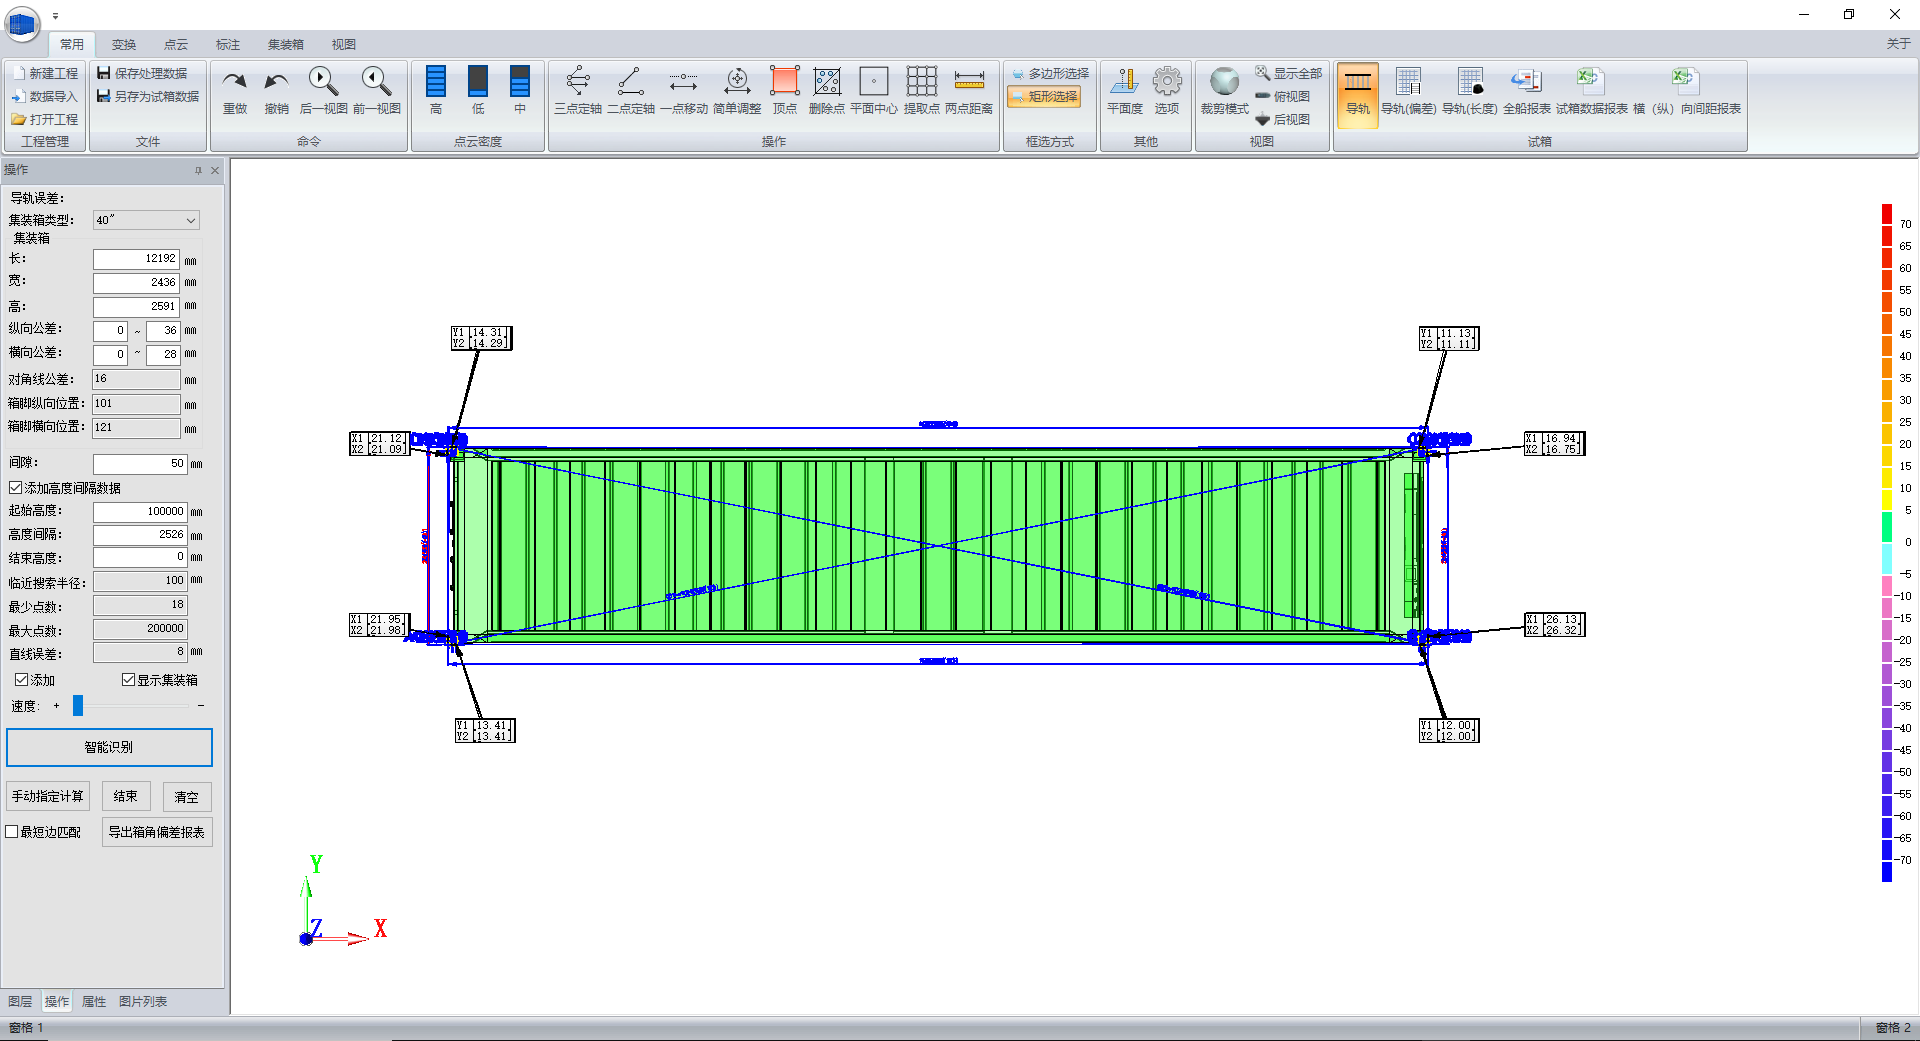Choose 矩形选择 selection mode

tap(1044, 96)
